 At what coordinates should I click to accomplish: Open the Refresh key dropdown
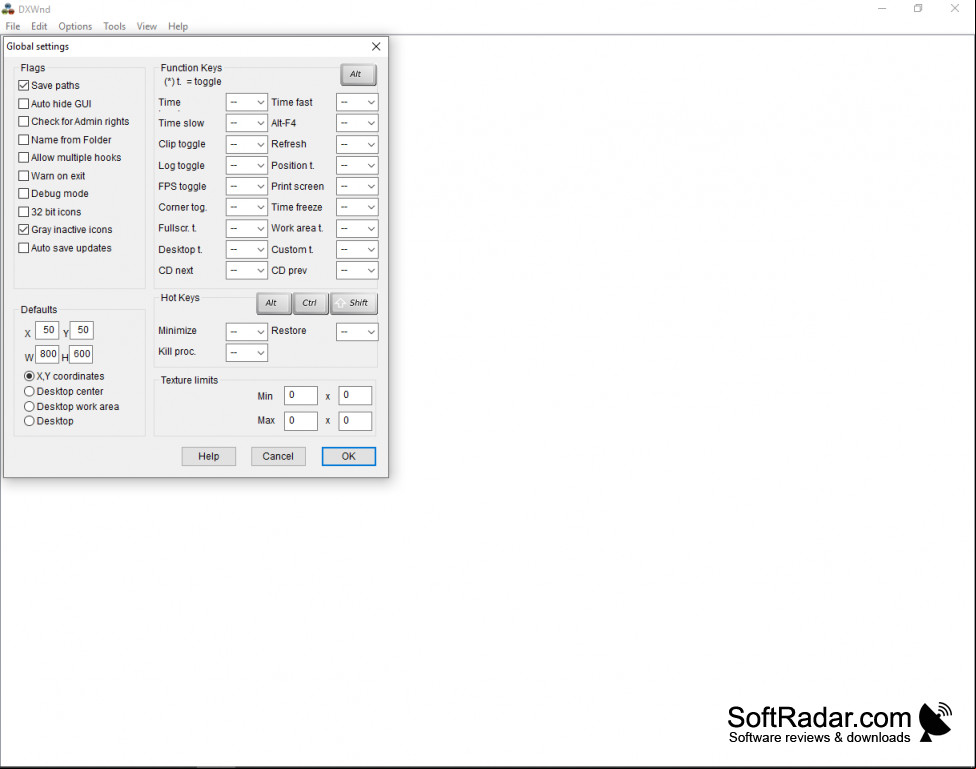(357, 144)
